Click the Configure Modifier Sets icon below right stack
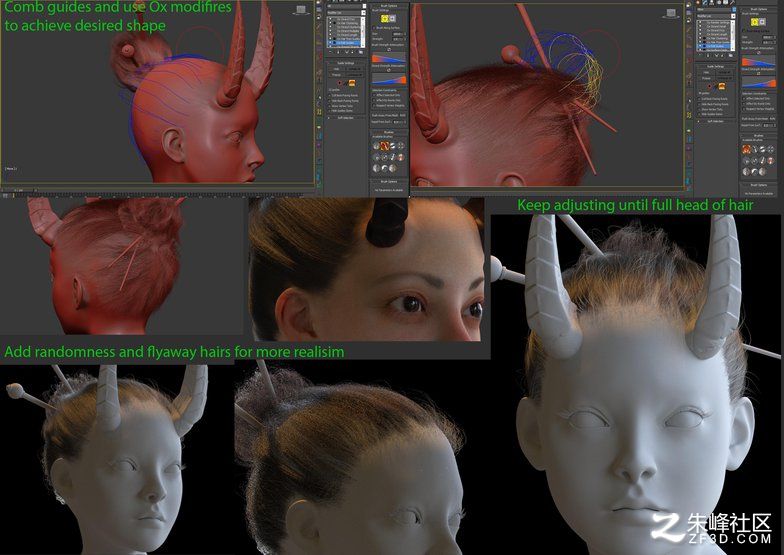 (730, 56)
